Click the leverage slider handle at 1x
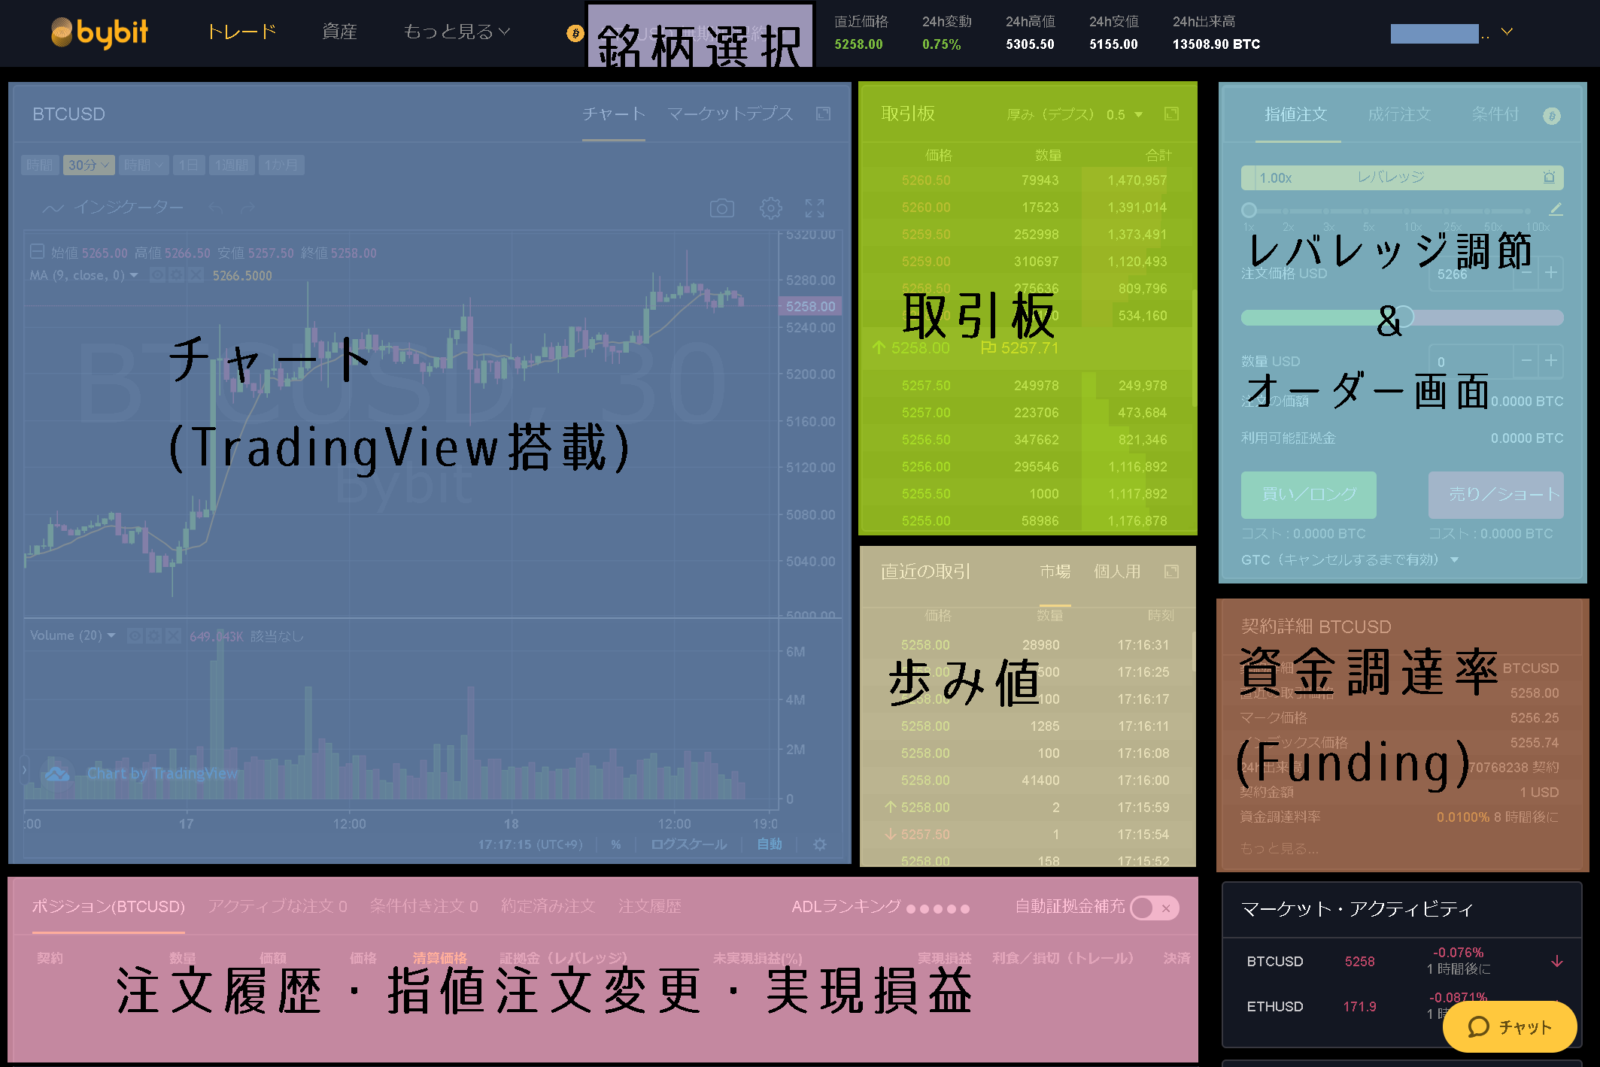Screen dimensions: 1600x1067 pos(1249,210)
